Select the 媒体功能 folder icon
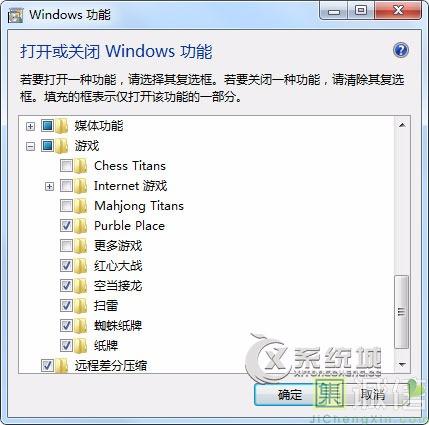Screen dimensions: 429x425 [x=61, y=126]
